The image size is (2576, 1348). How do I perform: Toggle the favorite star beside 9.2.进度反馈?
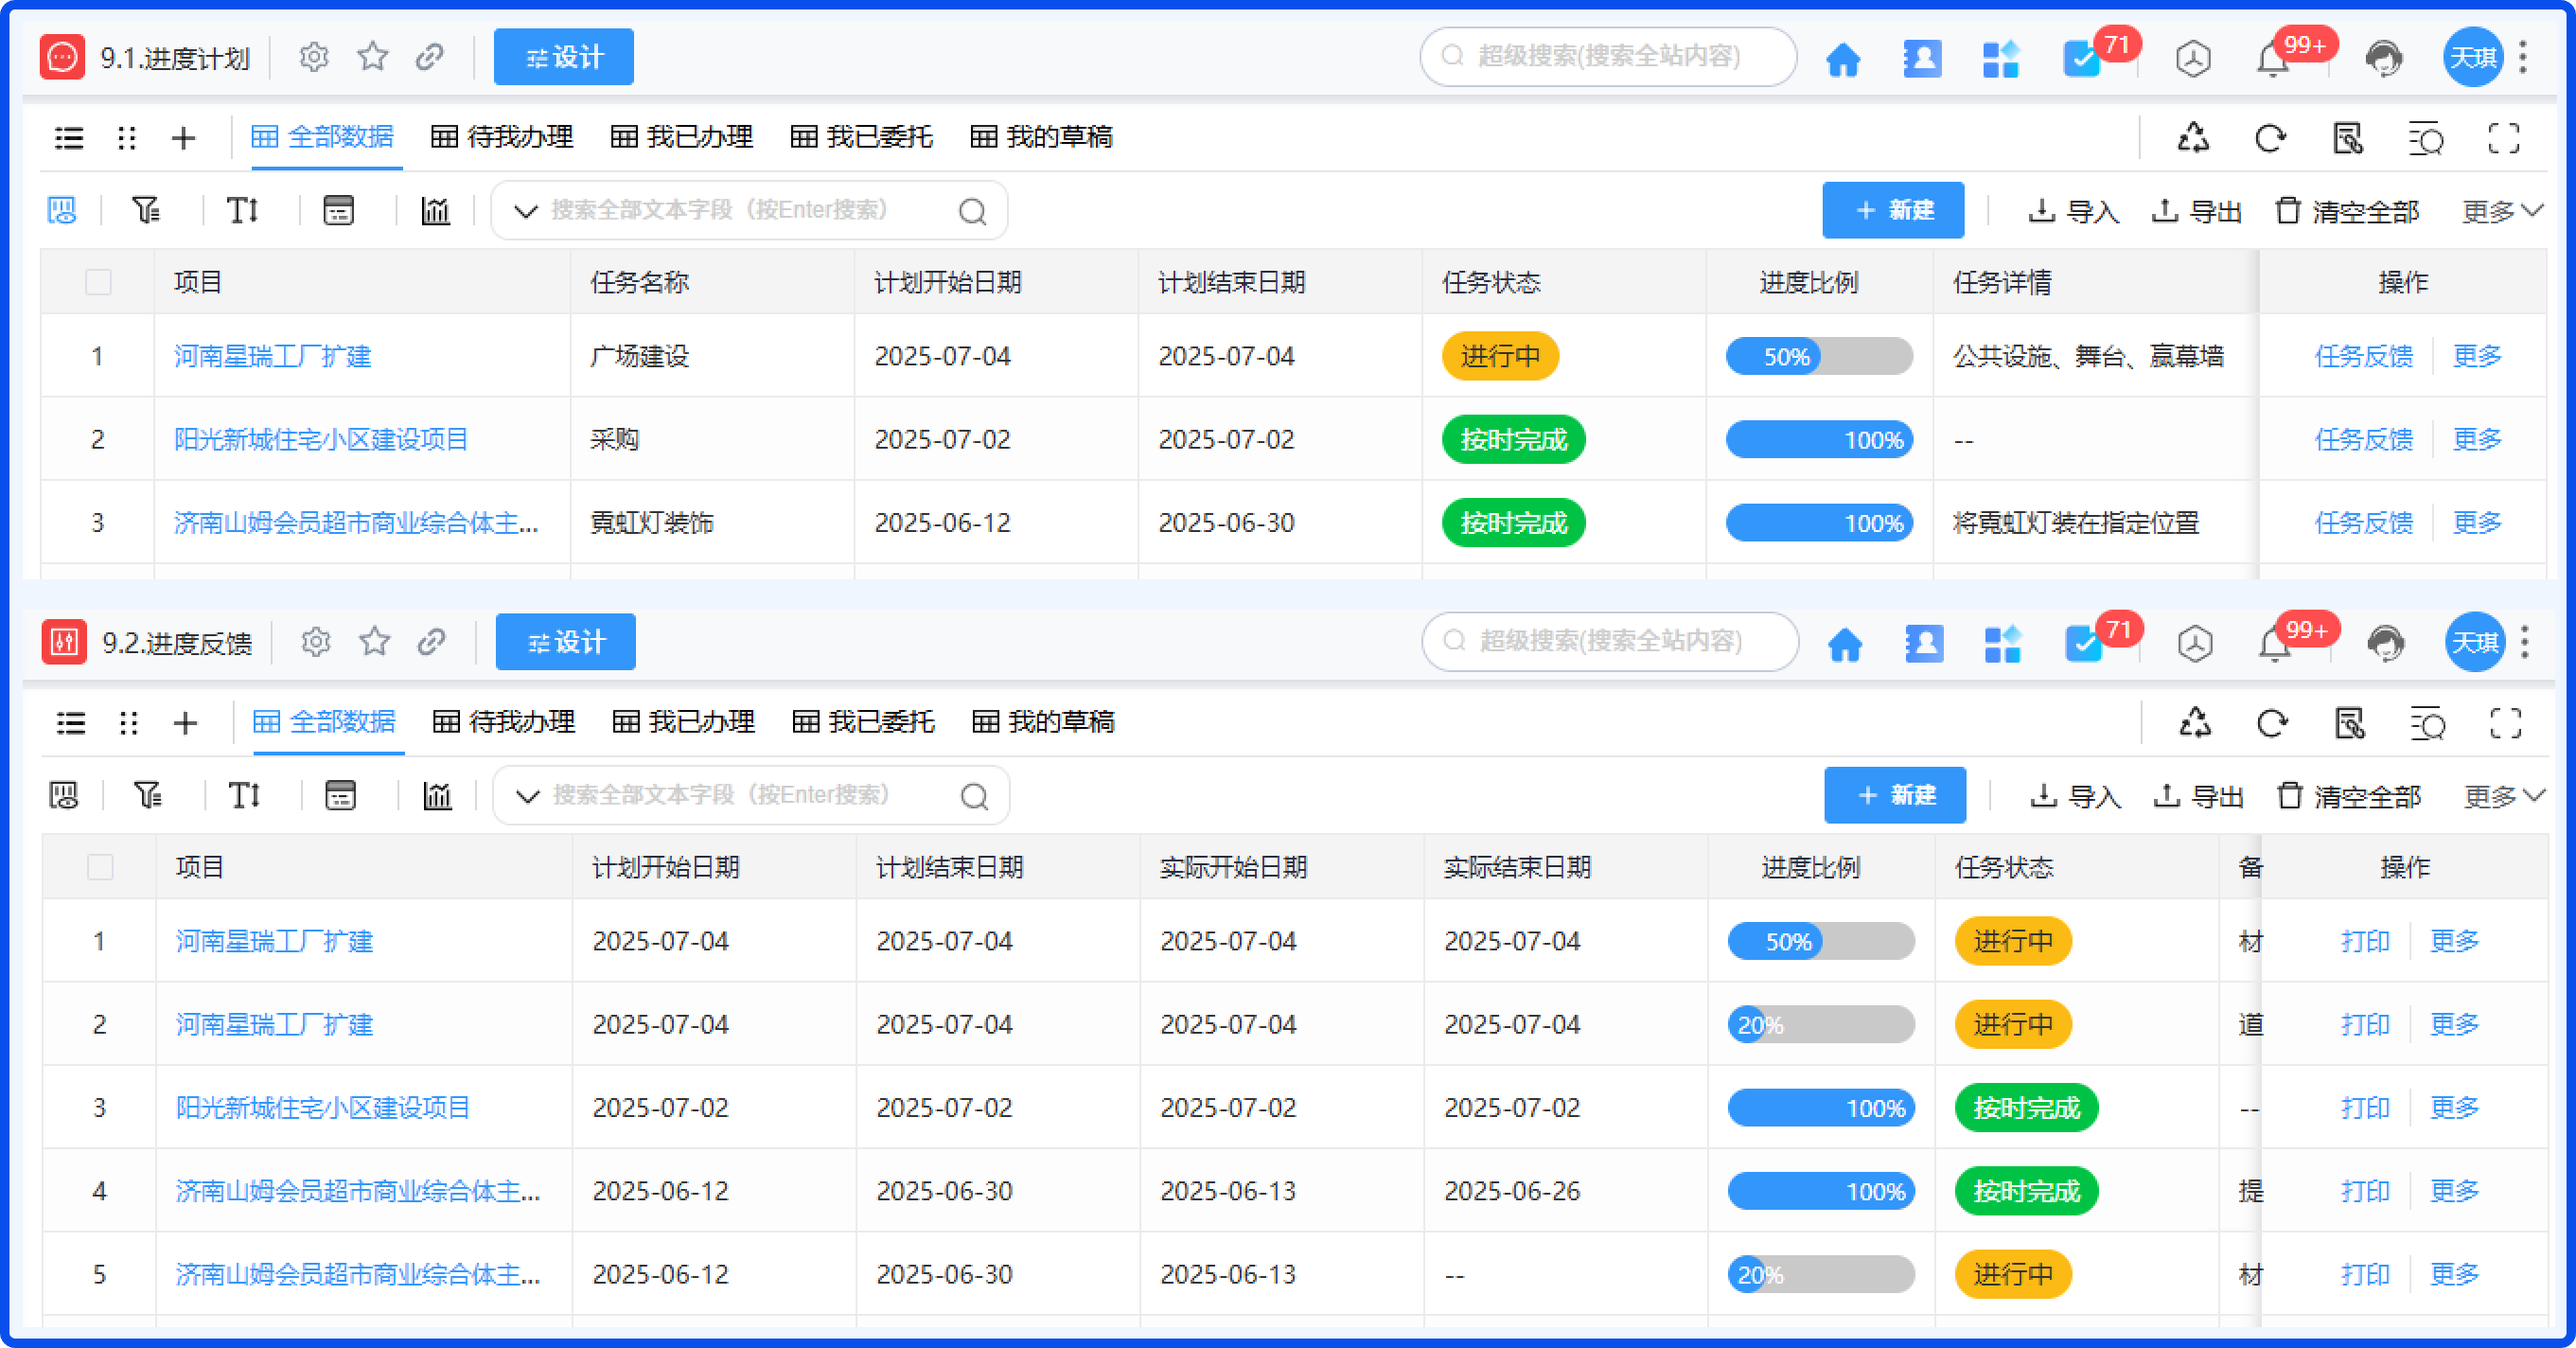coord(374,642)
